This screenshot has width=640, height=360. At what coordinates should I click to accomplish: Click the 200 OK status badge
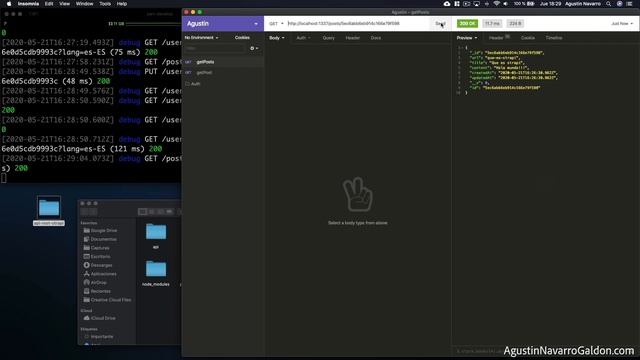[467, 24]
